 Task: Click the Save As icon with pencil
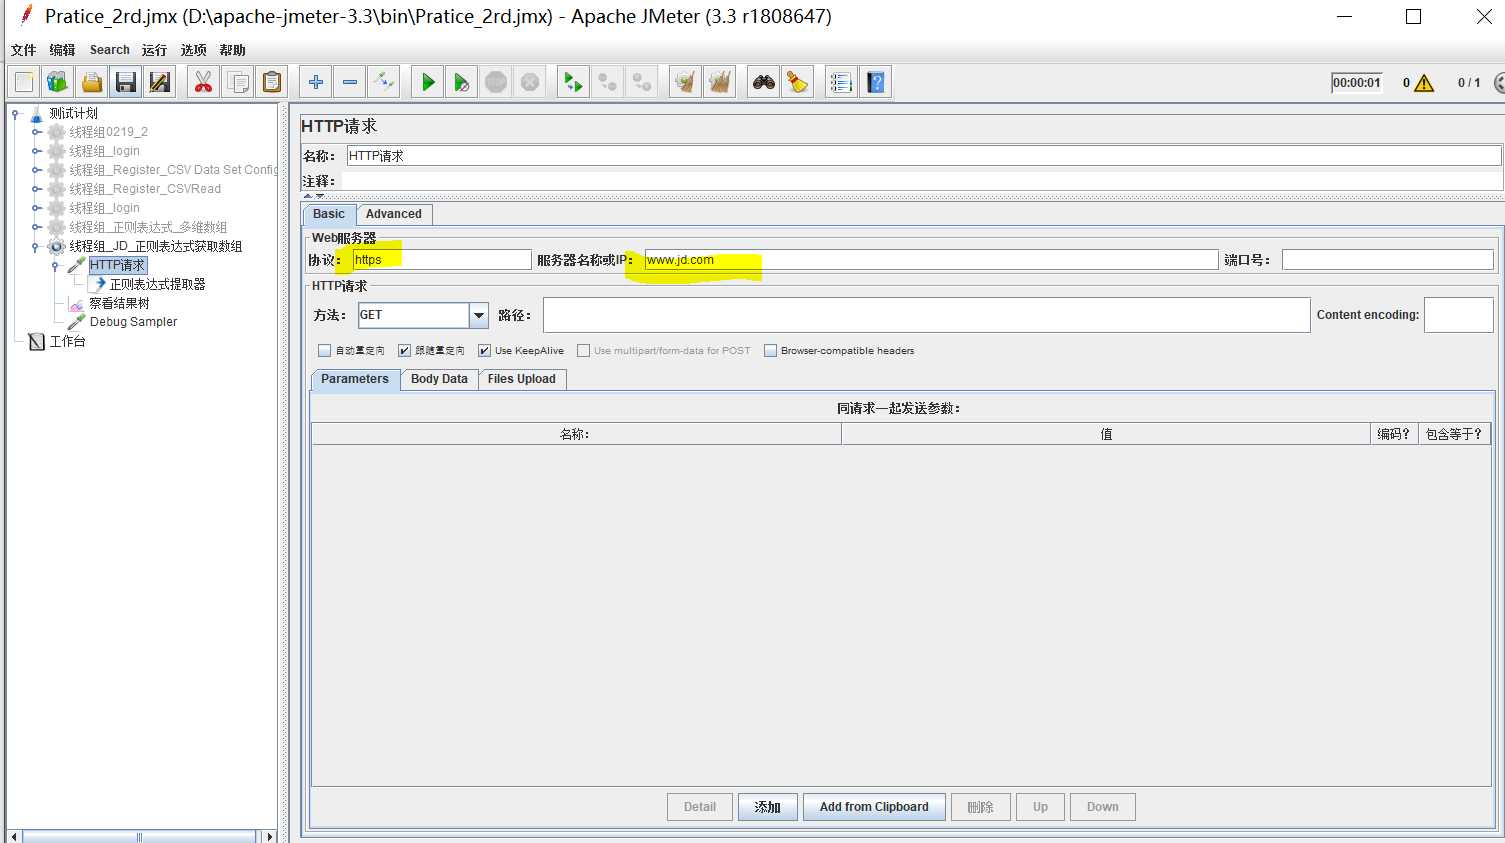[160, 82]
